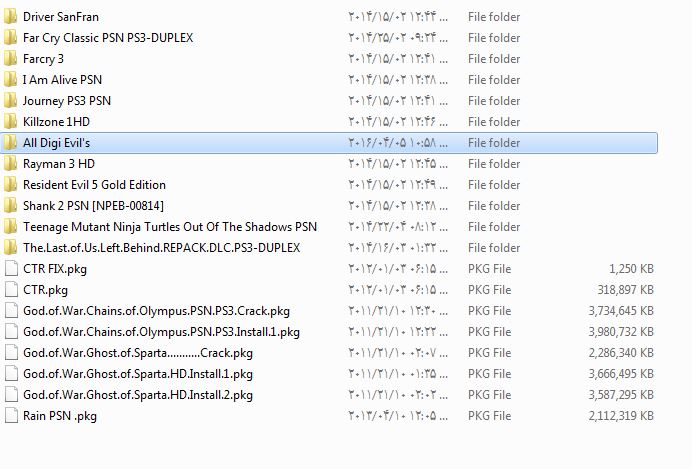Select Resident Evil 5 Gold Edition folder

pyautogui.click(x=94, y=185)
